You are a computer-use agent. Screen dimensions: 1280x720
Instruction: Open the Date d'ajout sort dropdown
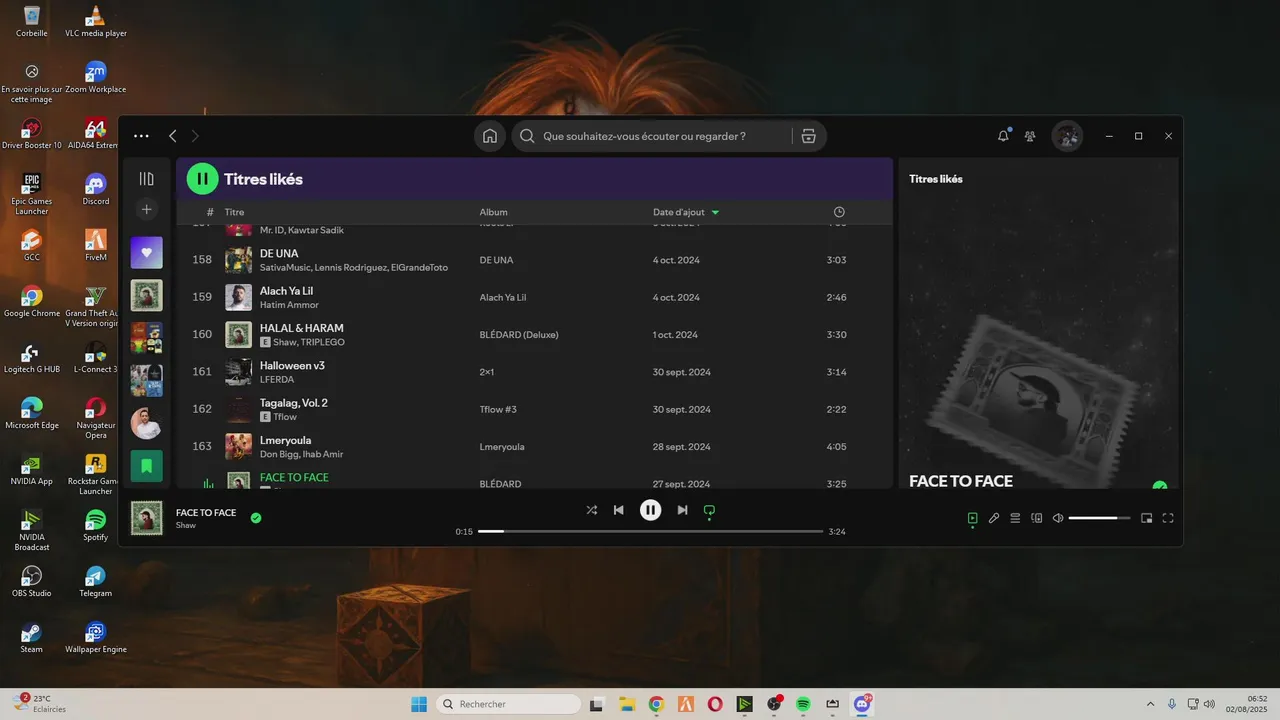686,212
